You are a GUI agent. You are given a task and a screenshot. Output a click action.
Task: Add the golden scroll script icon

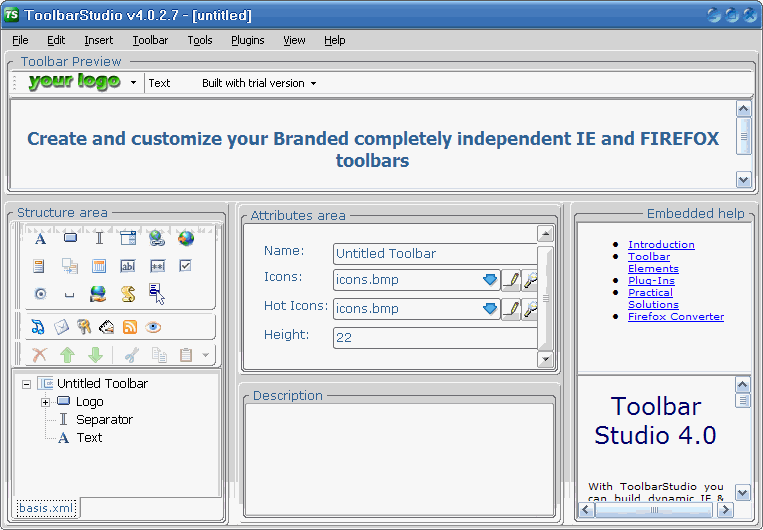pos(128,293)
